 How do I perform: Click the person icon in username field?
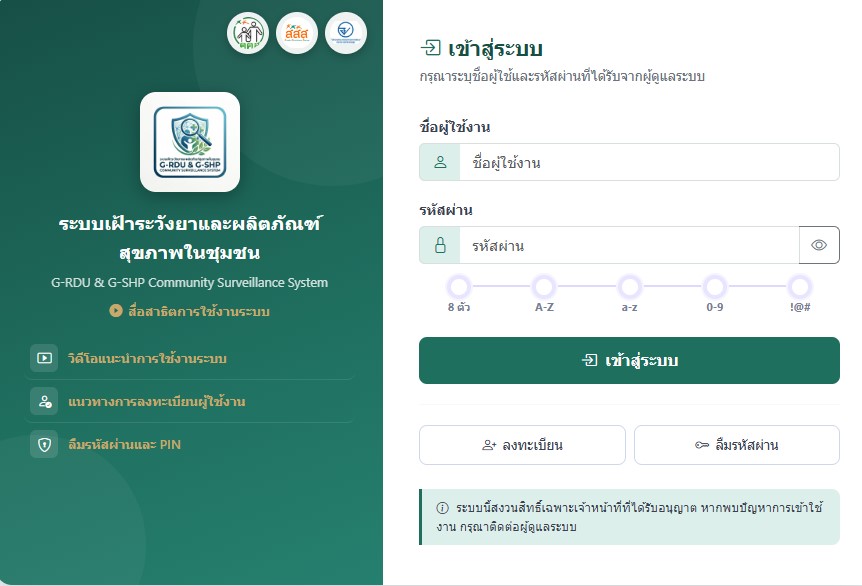(440, 162)
